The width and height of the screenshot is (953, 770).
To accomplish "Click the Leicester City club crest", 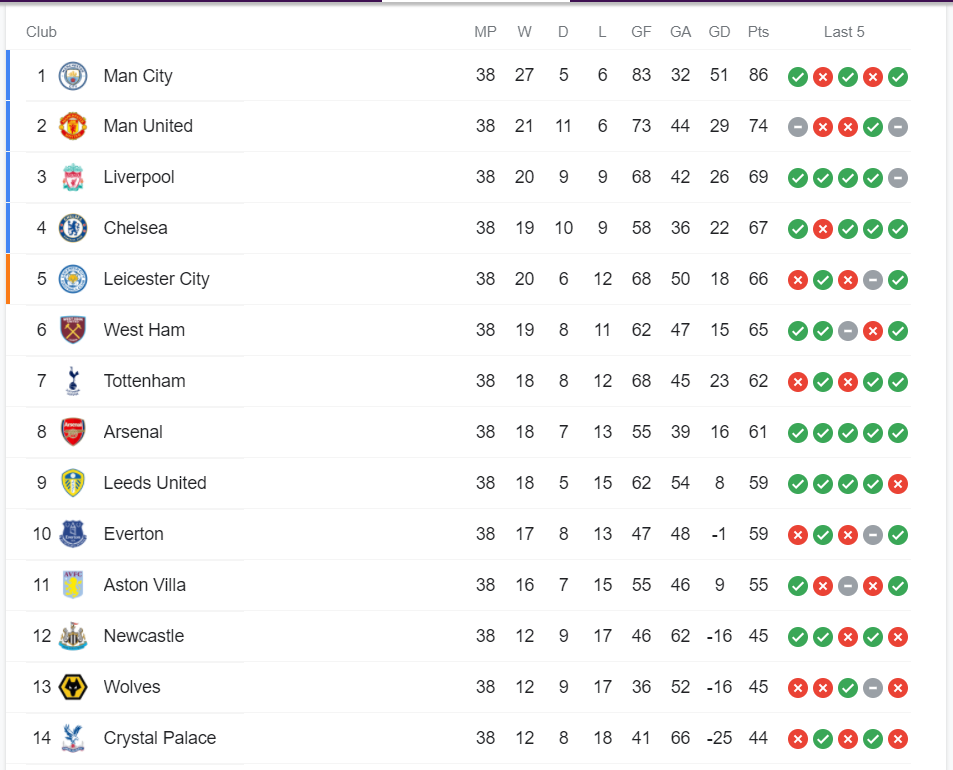I will point(73,279).
